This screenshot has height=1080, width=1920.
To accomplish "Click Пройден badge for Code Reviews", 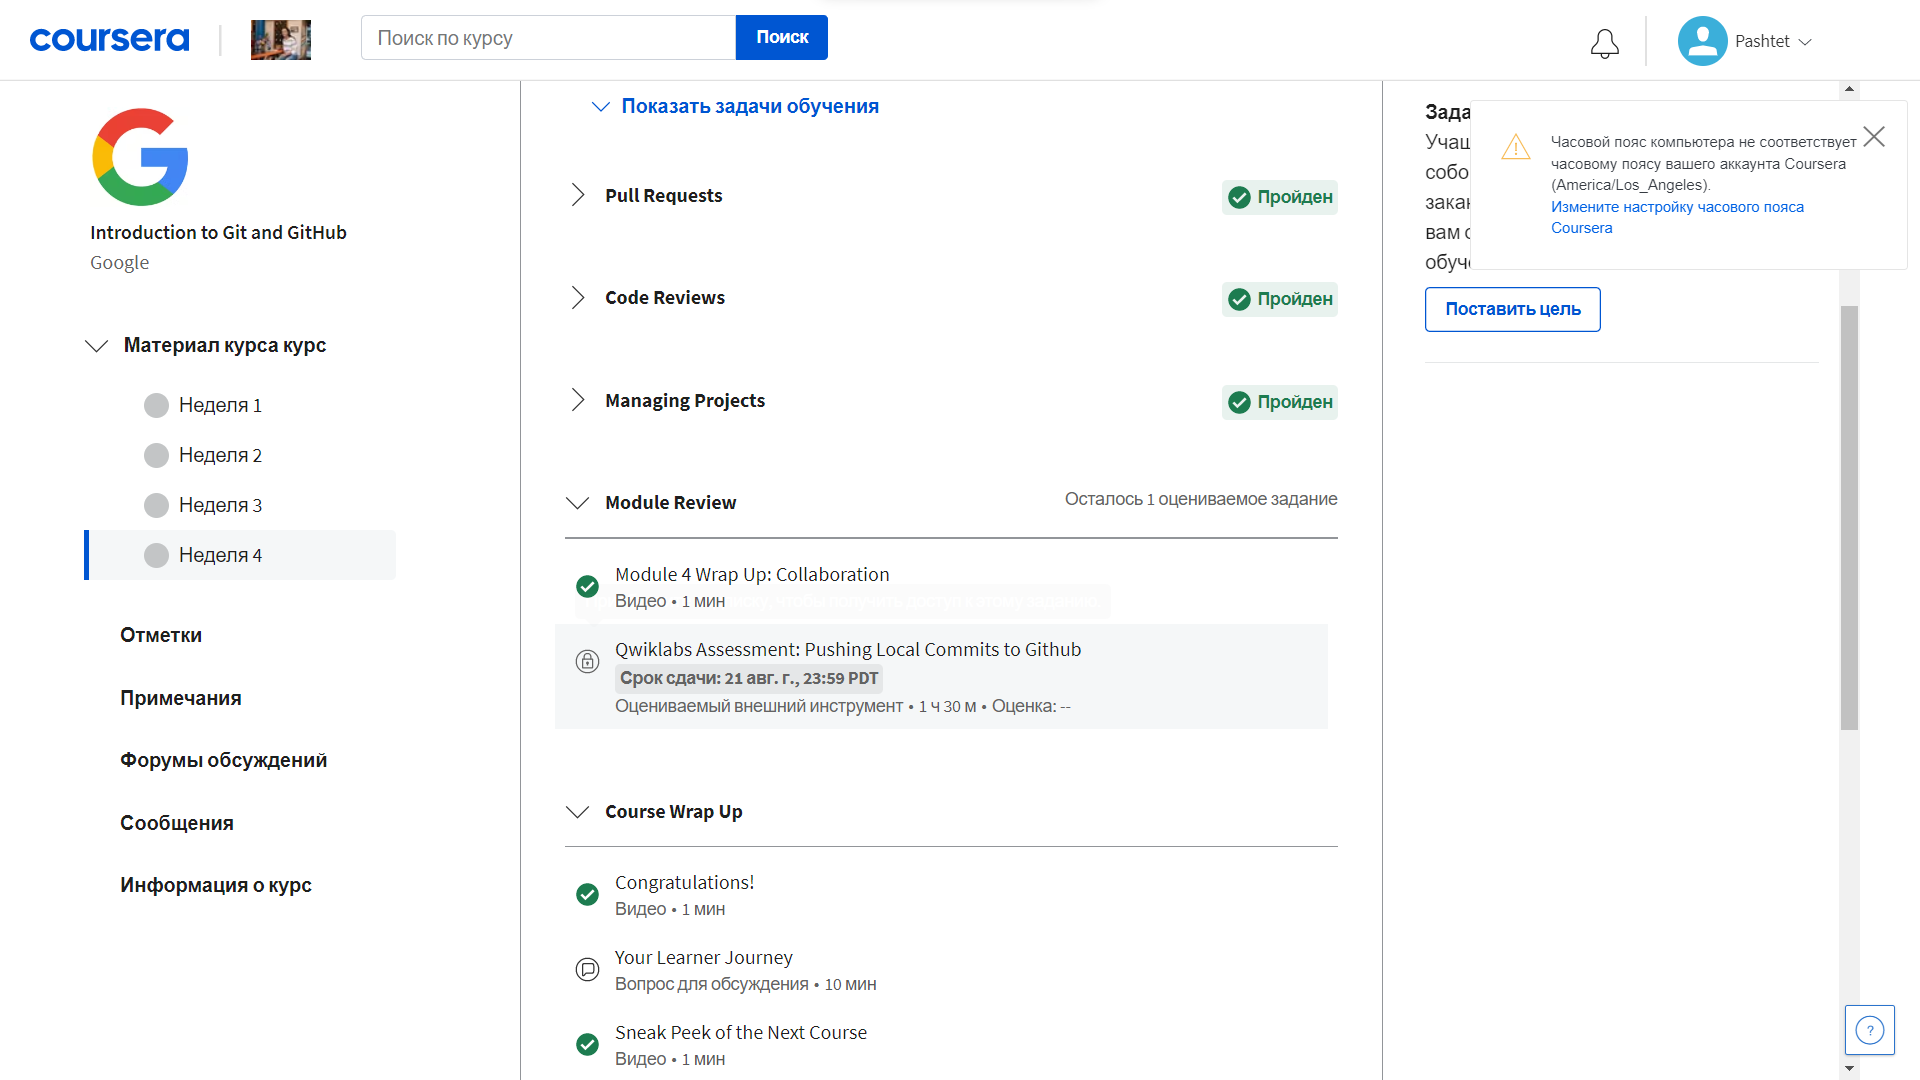I will (x=1279, y=299).
